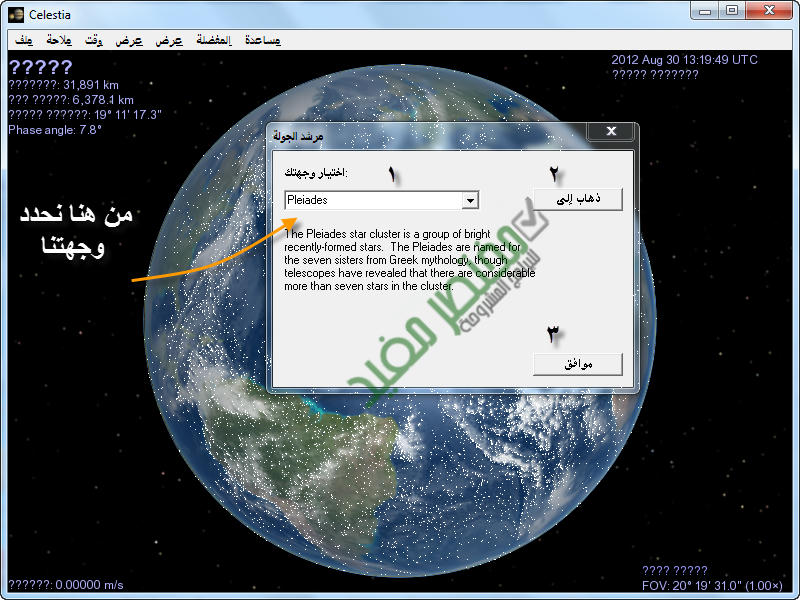Click the Celestia app icon in title bar
The width and height of the screenshot is (800, 600).
15,14
